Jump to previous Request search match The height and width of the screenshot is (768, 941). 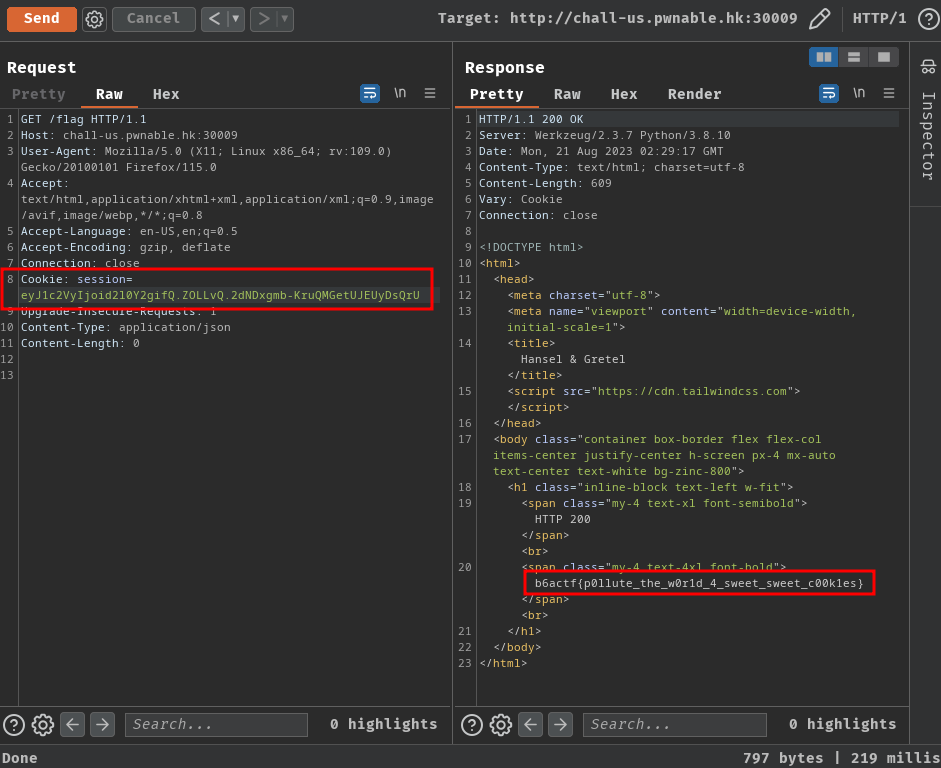click(x=73, y=725)
